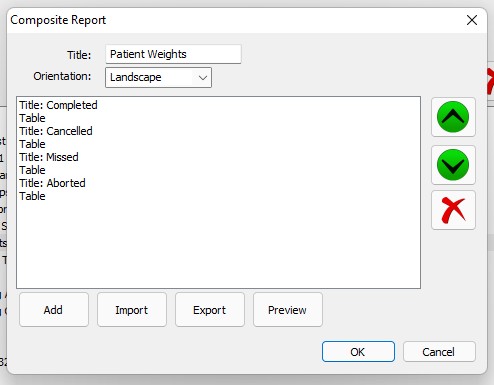Click the Add button
Screen dimensions: 494x385
54,310
